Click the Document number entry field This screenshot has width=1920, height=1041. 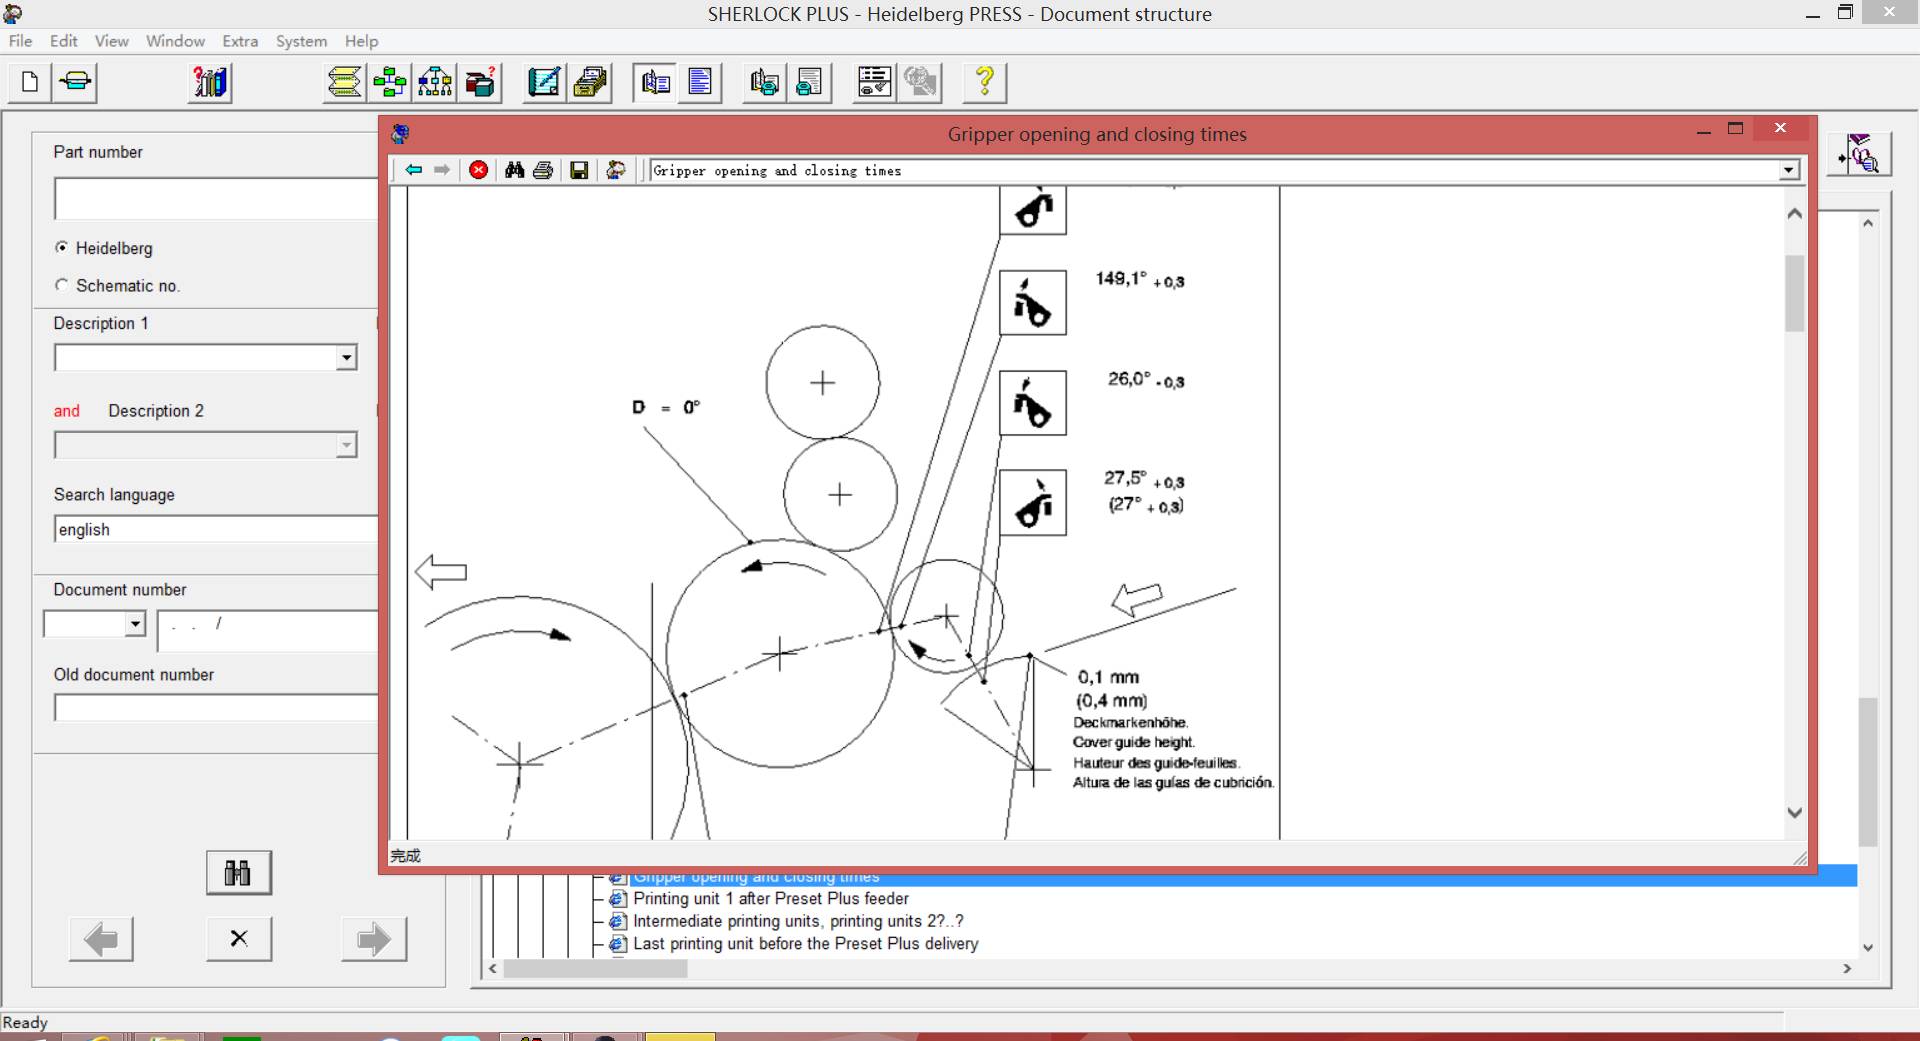pyautogui.click(x=268, y=631)
